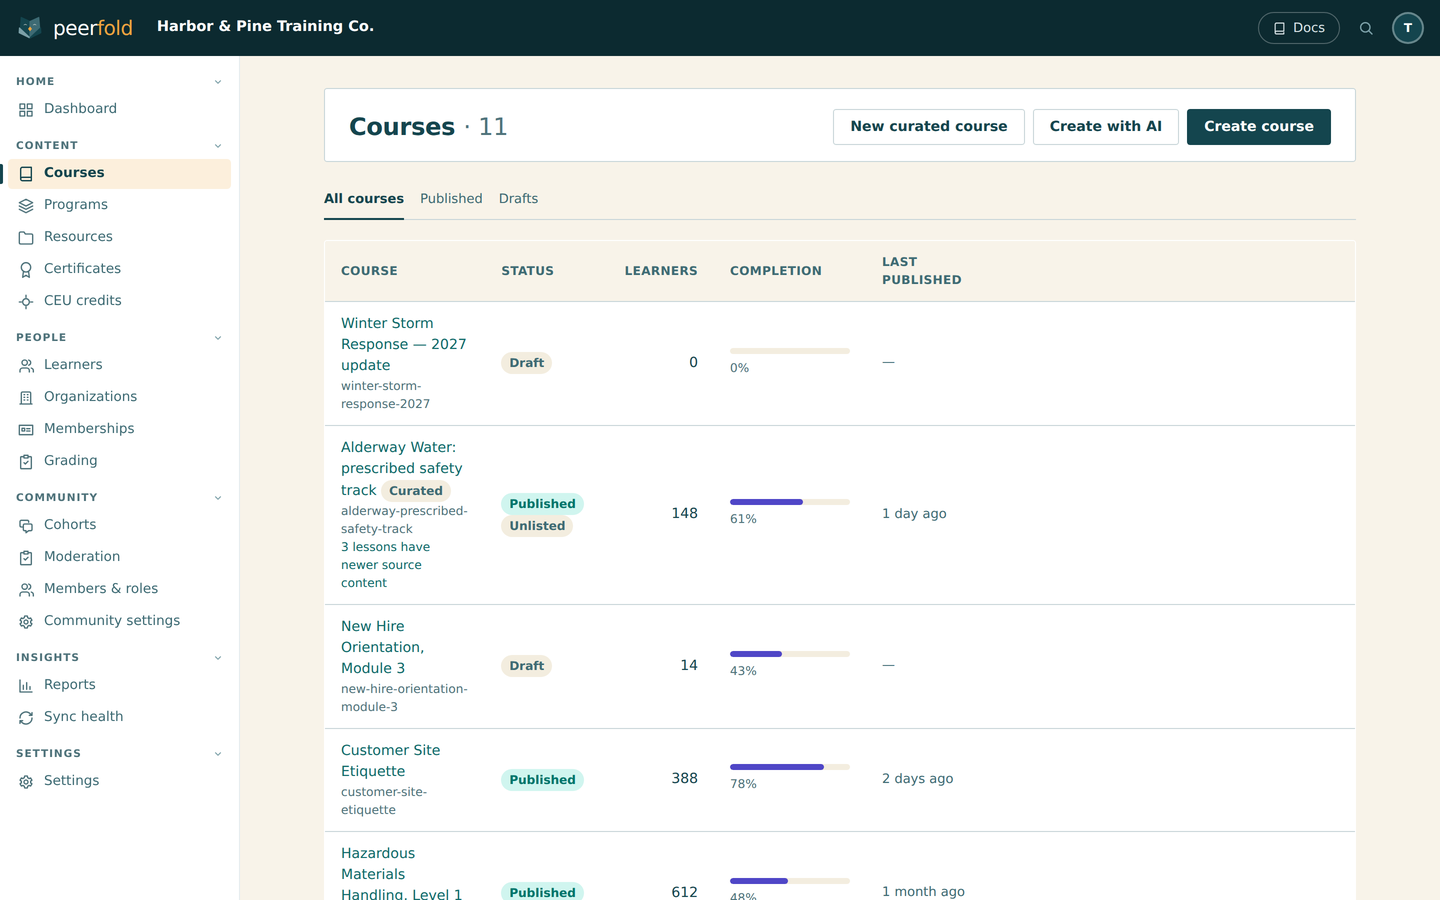Open Sync health page
1440x900 pixels.
click(119, 717)
